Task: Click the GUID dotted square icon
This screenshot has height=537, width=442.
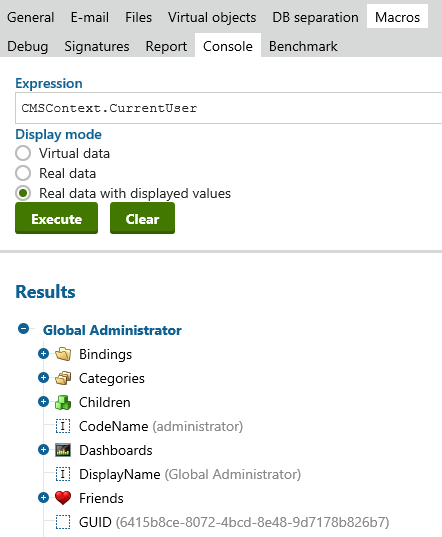Action: click(63, 522)
